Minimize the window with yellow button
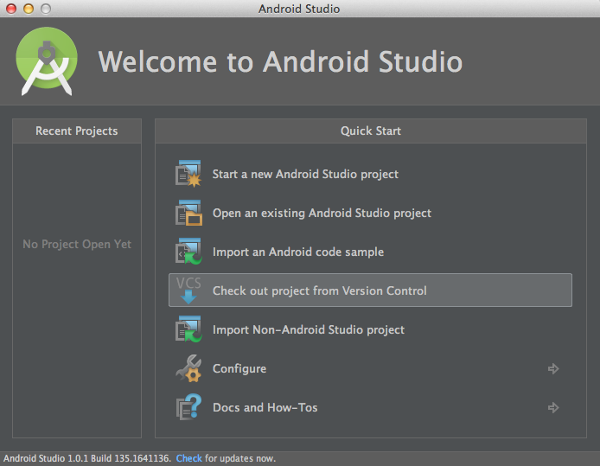Image resolution: width=600 pixels, height=466 pixels. (x=28, y=8)
